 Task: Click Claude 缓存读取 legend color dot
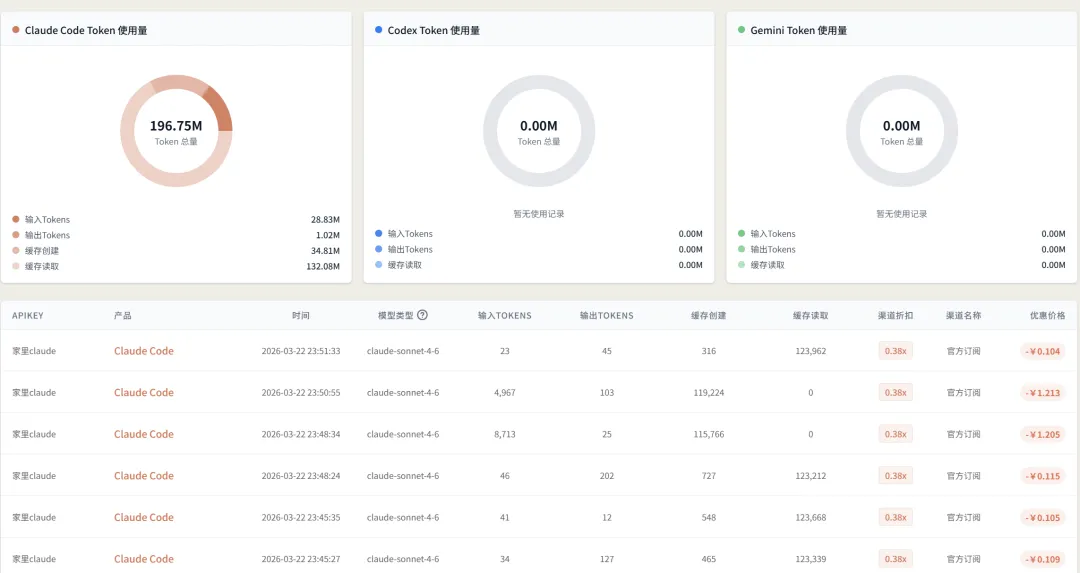click(16, 266)
